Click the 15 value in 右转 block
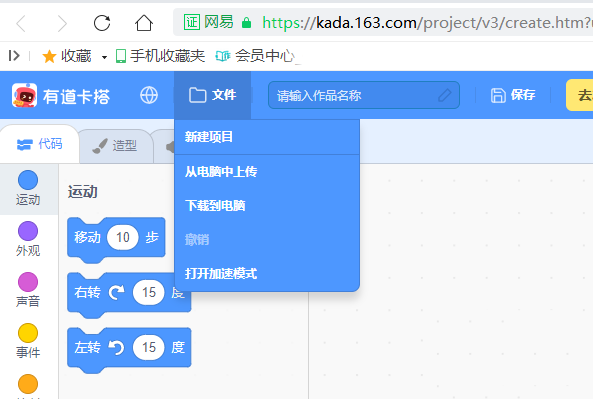593x399 pixels. 149,292
